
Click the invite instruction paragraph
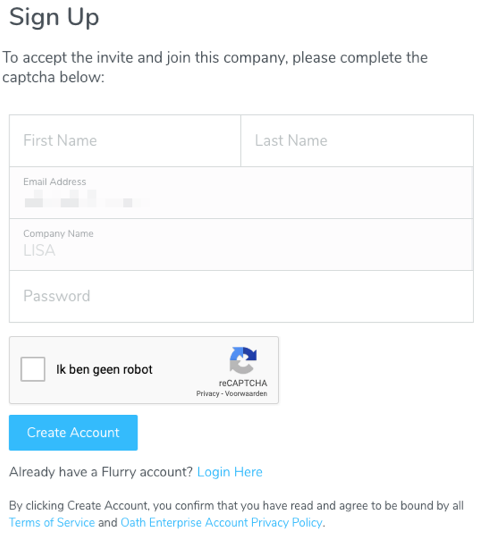coord(215,67)
